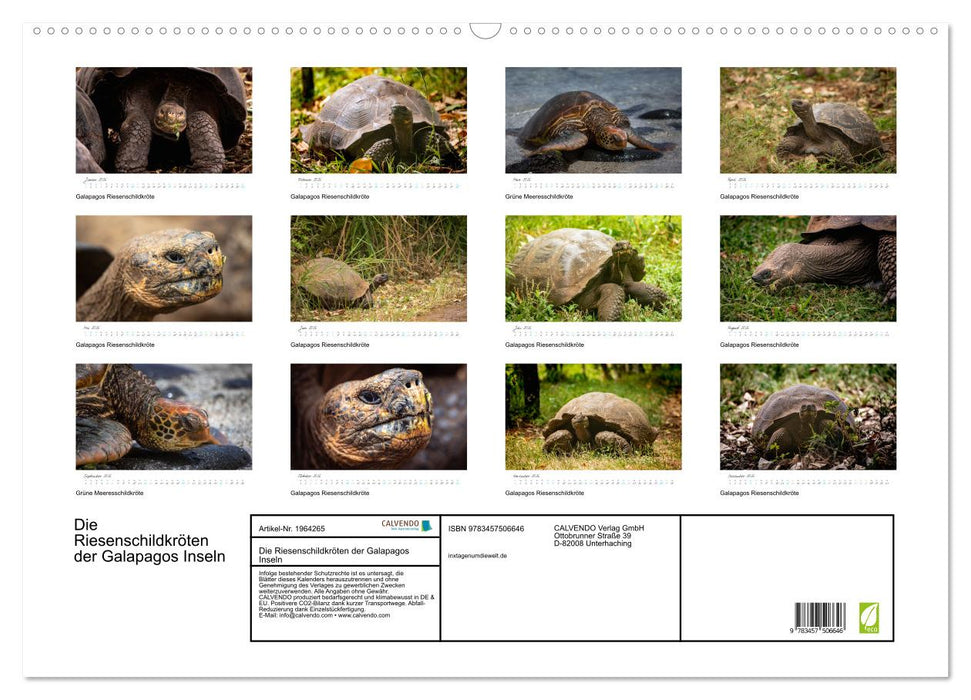Click the teal bookmark icon beside CALVENDO
Image resolution: width=971 pixels, height=700 pixels.
(x=426, y=524)
